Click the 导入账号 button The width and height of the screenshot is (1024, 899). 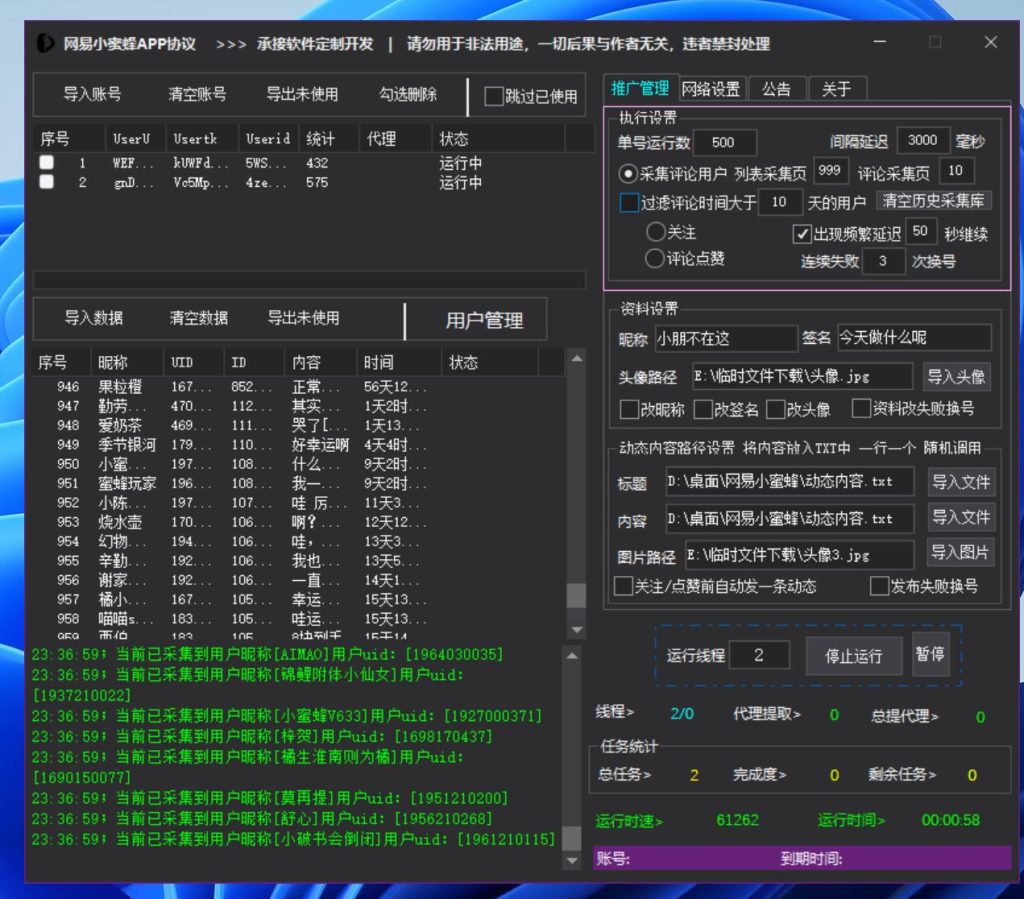tap(92, 95)
